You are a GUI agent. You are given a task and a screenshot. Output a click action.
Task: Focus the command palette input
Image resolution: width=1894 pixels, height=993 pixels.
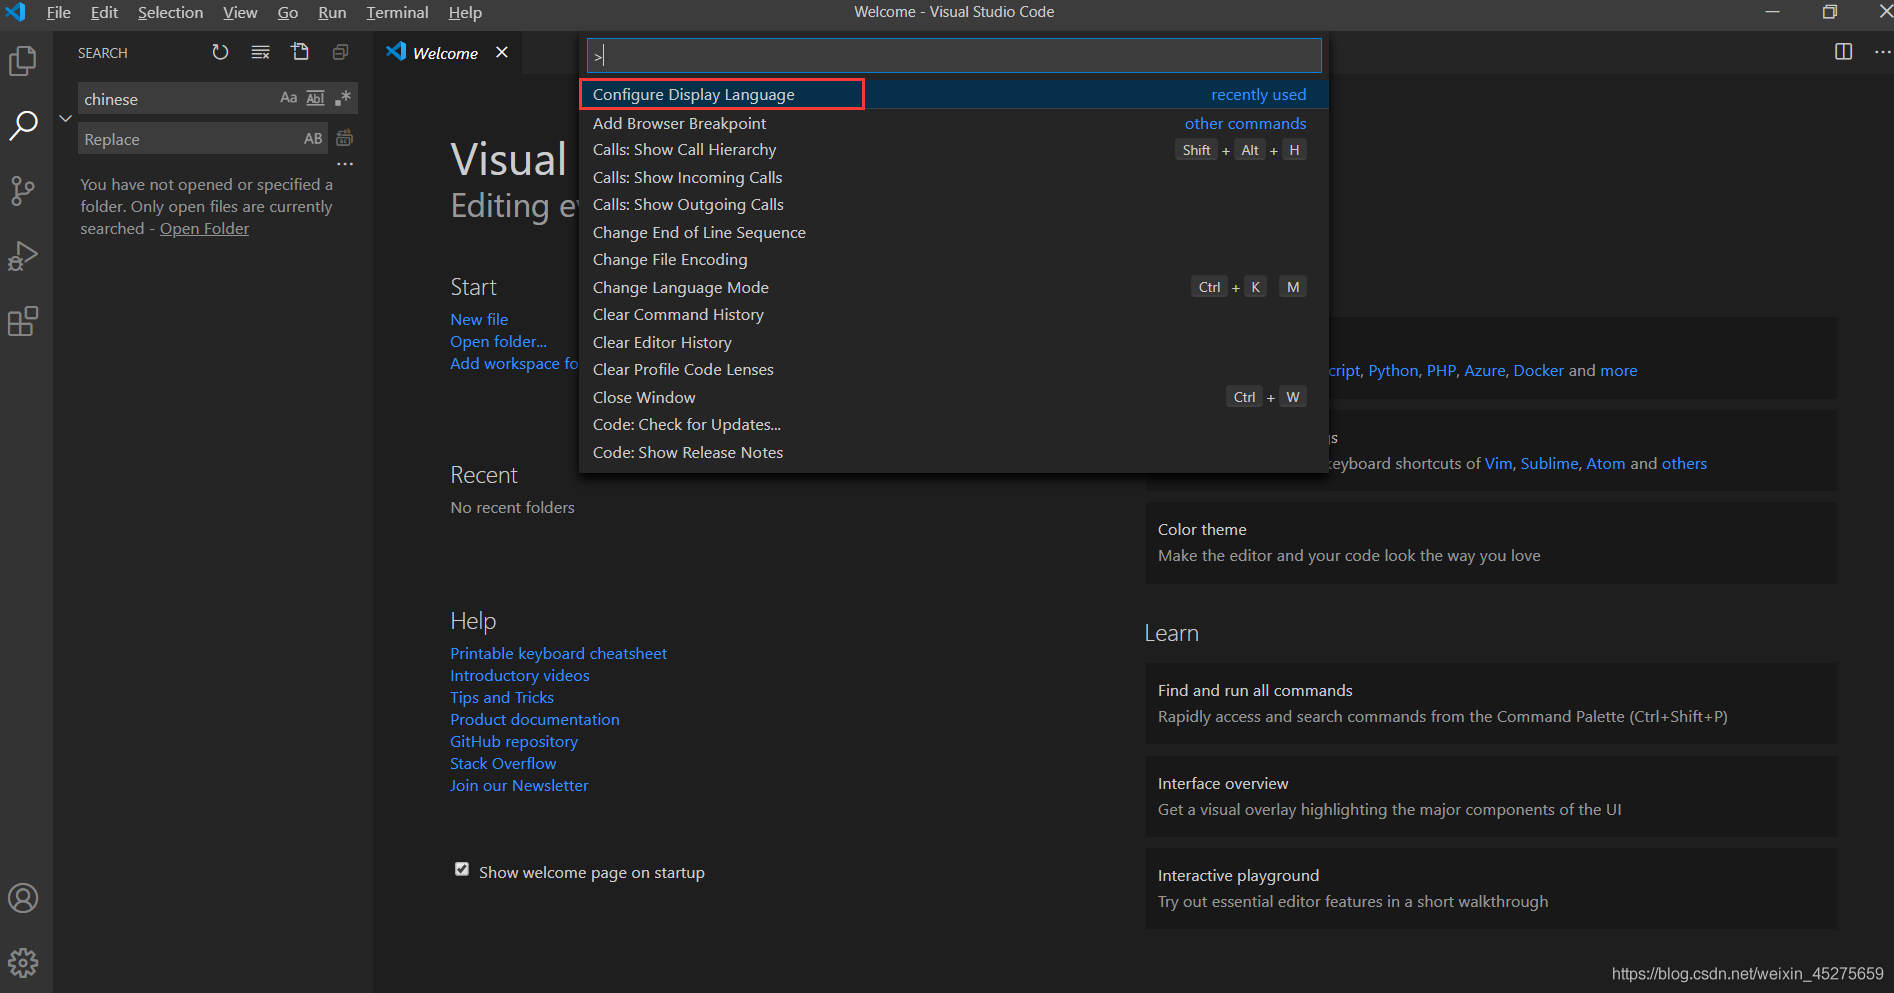click(x=954, y=56)
